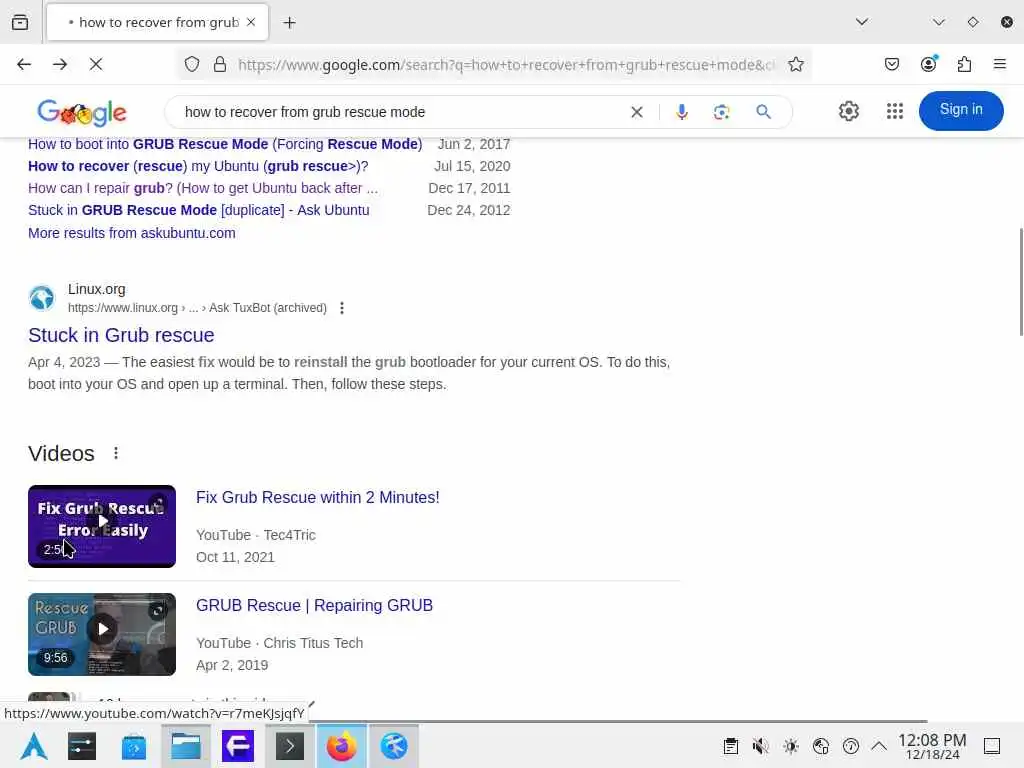The height and width of the screenshot is (768, 1024).
Task: Open 'How can I repair grub?' link
Action: click(202, 189)
